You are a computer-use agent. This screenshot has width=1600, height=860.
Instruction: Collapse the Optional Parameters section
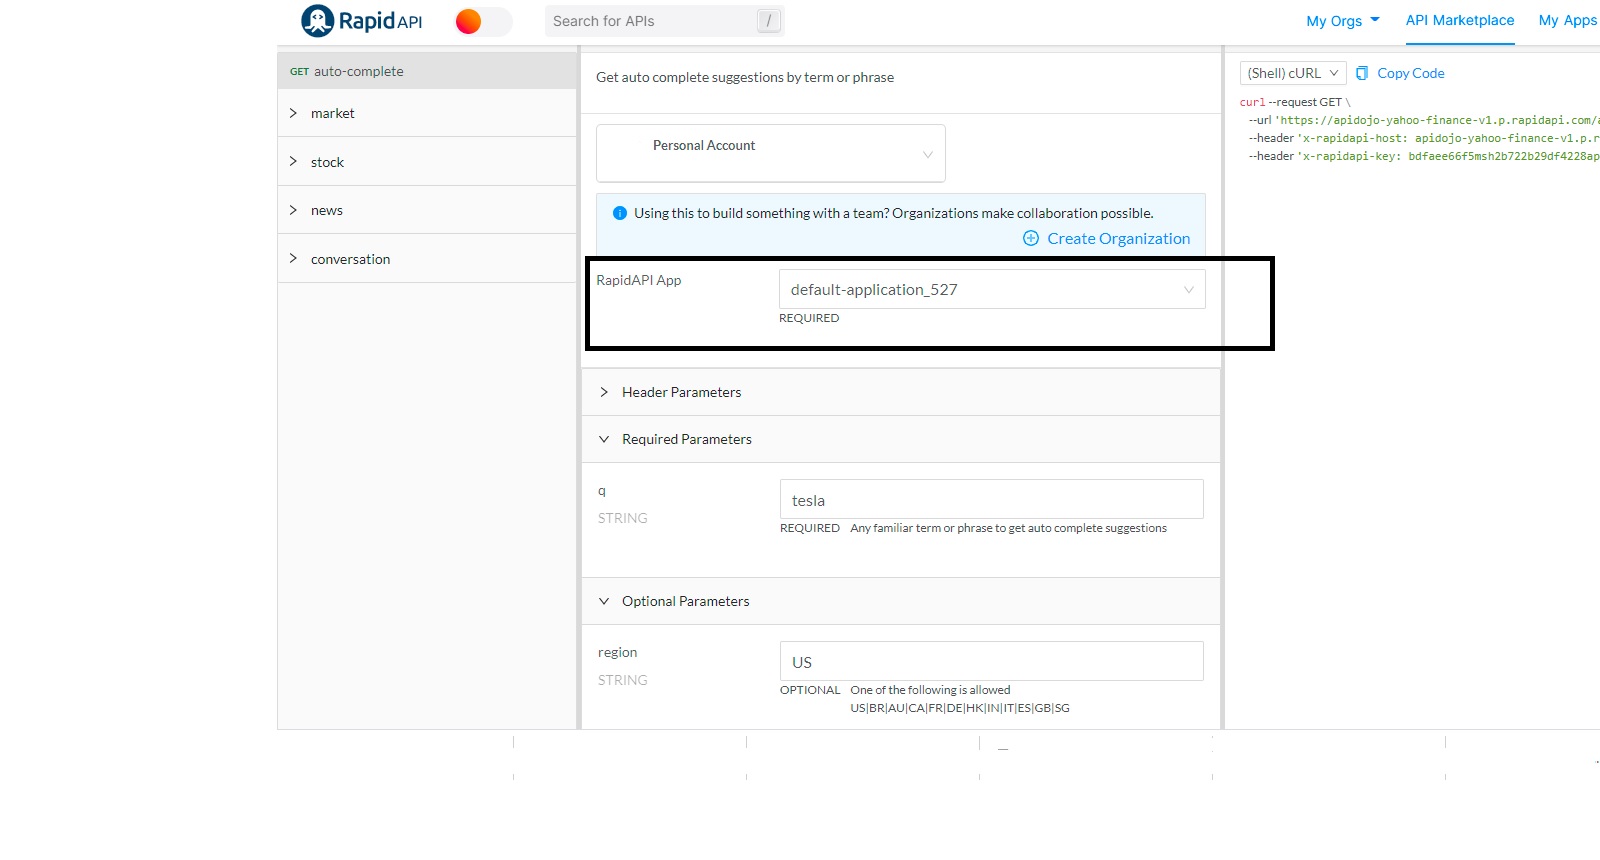click(901, 601)
